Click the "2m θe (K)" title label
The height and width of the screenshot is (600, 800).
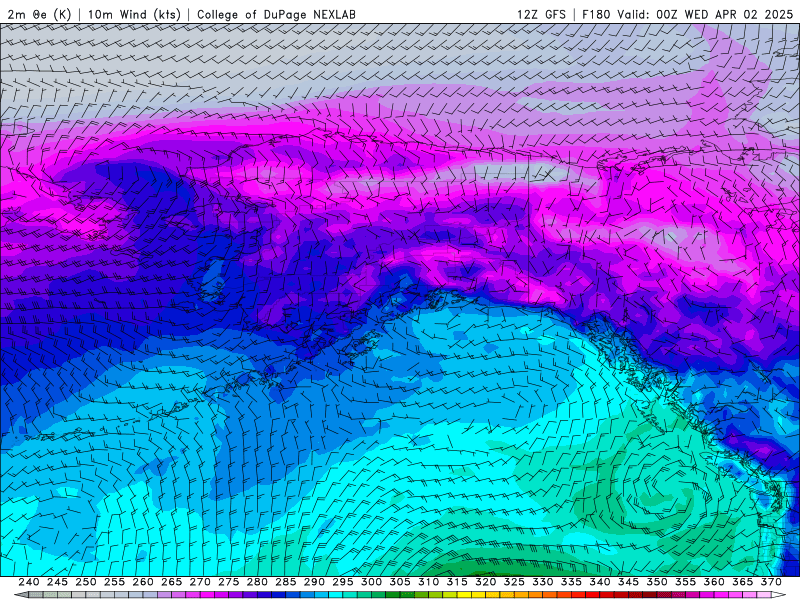coord(39,14)
